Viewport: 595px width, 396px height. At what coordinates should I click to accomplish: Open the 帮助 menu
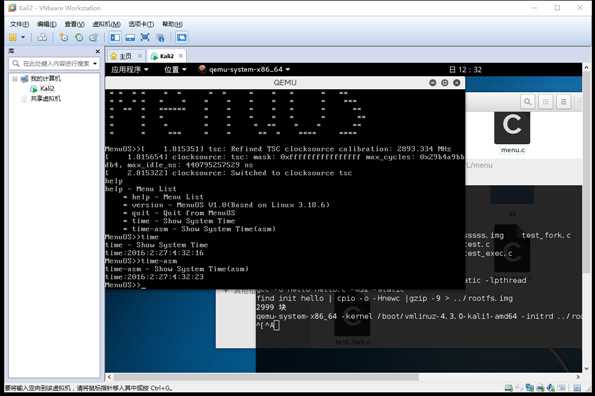tap(172, 24)
